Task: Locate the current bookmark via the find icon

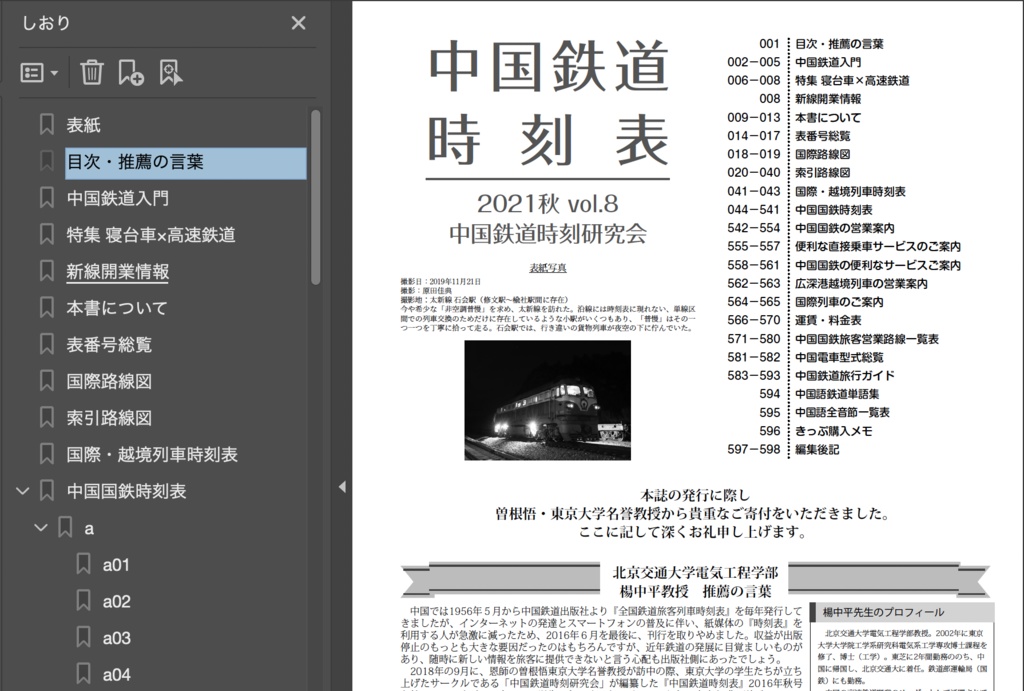Action: [x=168, y=72]
